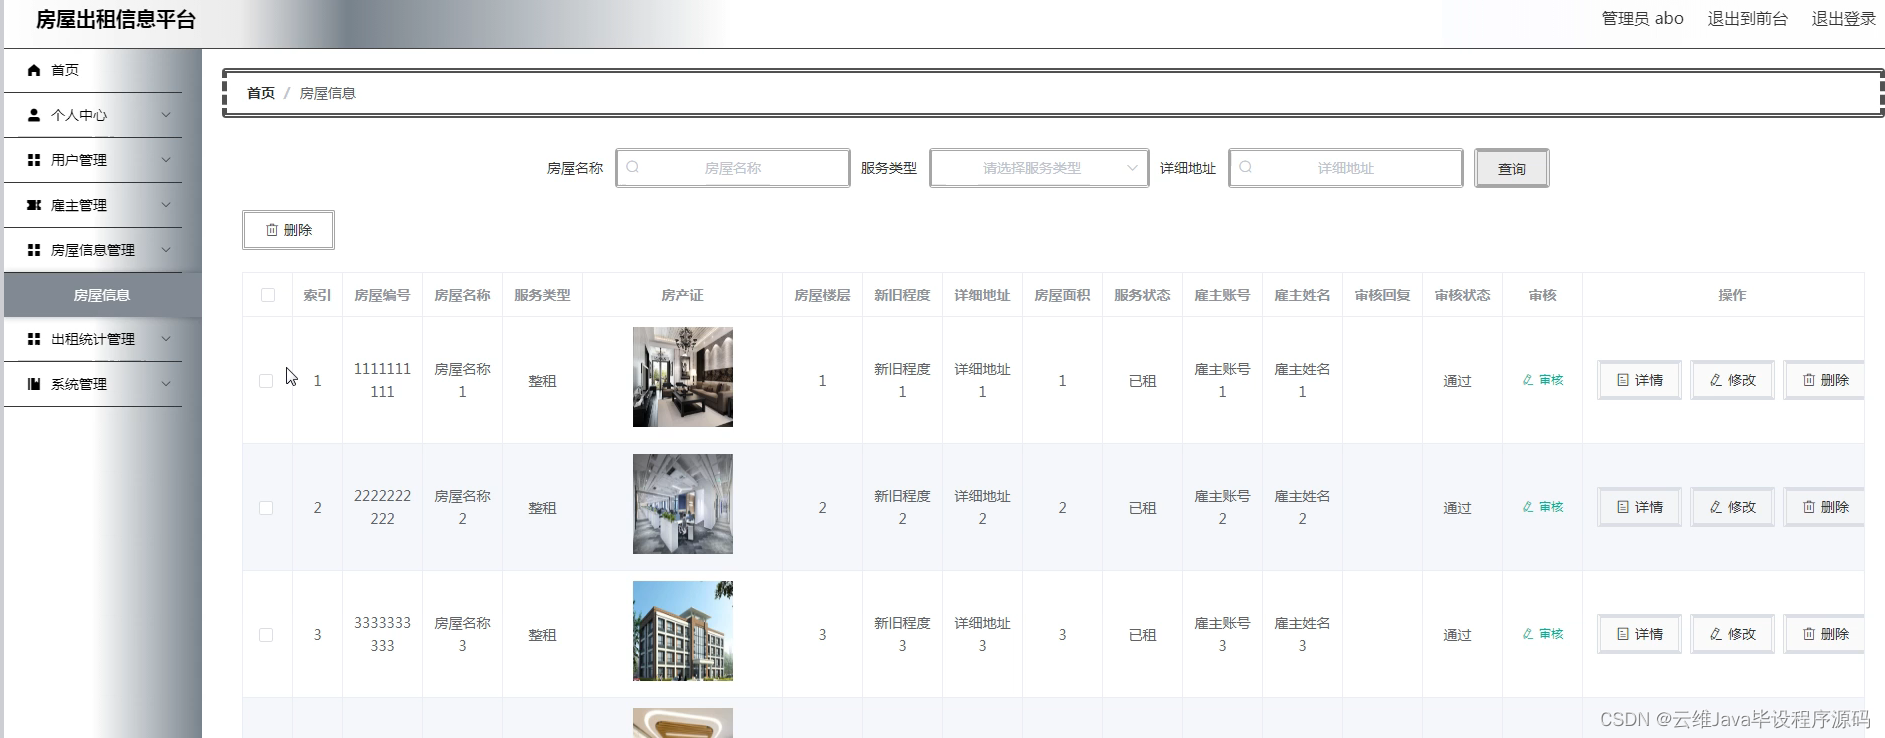Screen dimensions: 1885x738
Task: Click the 雇主账号 2 cell
Action: click(1222, 508)
